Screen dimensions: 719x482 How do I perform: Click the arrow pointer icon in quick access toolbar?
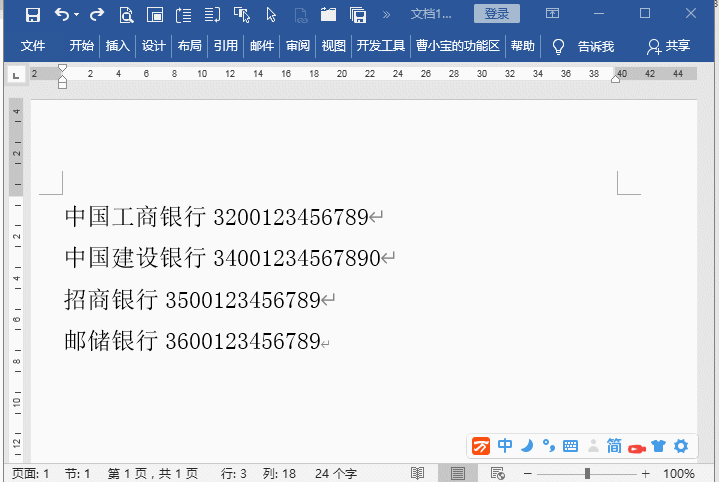click(x=271, y=15)
